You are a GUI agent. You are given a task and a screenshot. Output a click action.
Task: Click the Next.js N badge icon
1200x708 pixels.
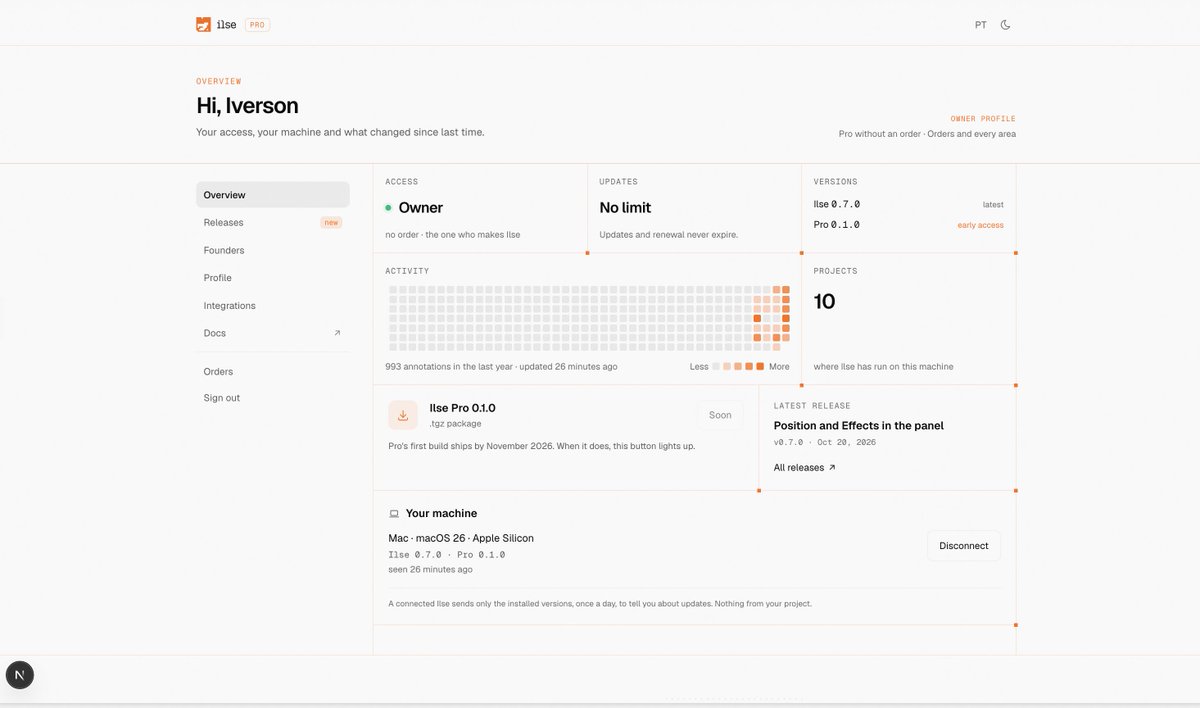point(20,675)
